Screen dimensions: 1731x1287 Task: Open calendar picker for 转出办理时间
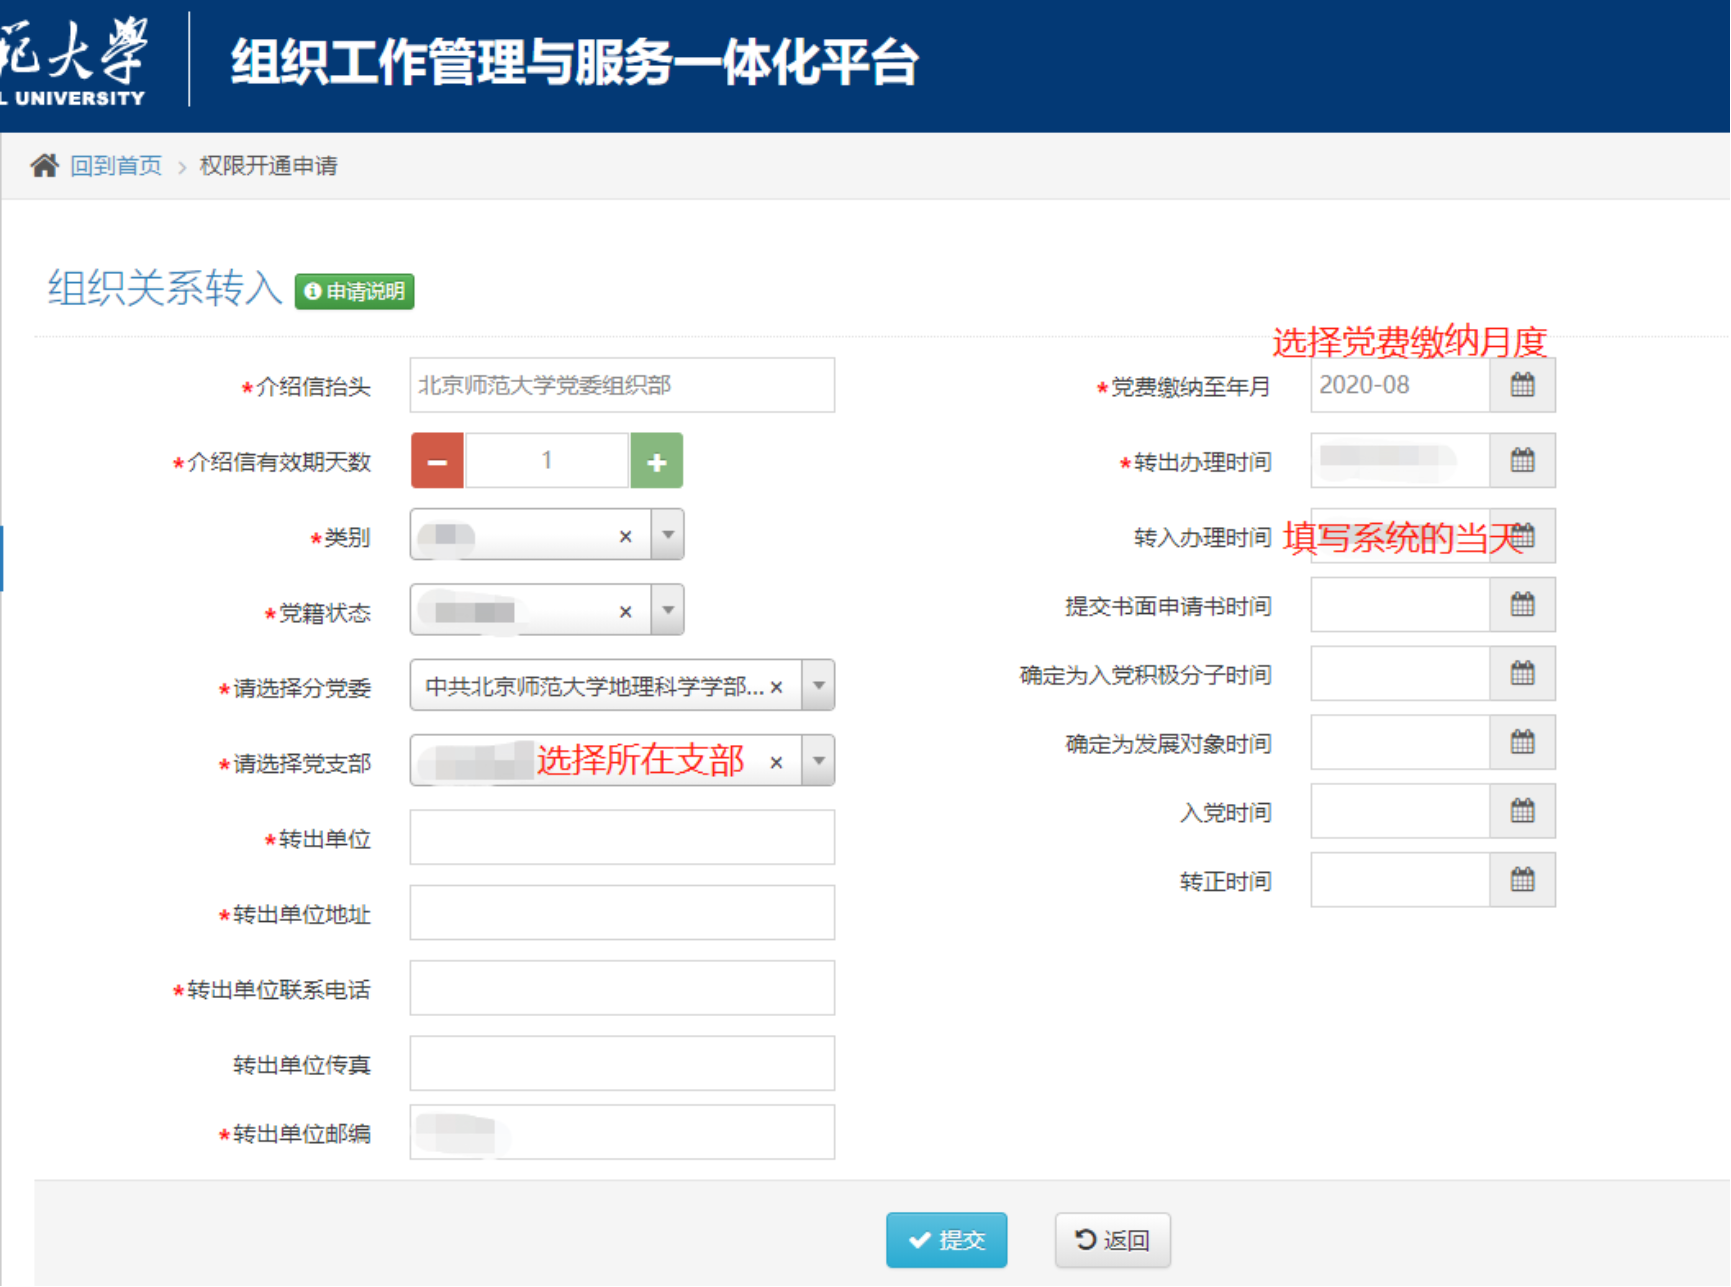click(1522, 461)
